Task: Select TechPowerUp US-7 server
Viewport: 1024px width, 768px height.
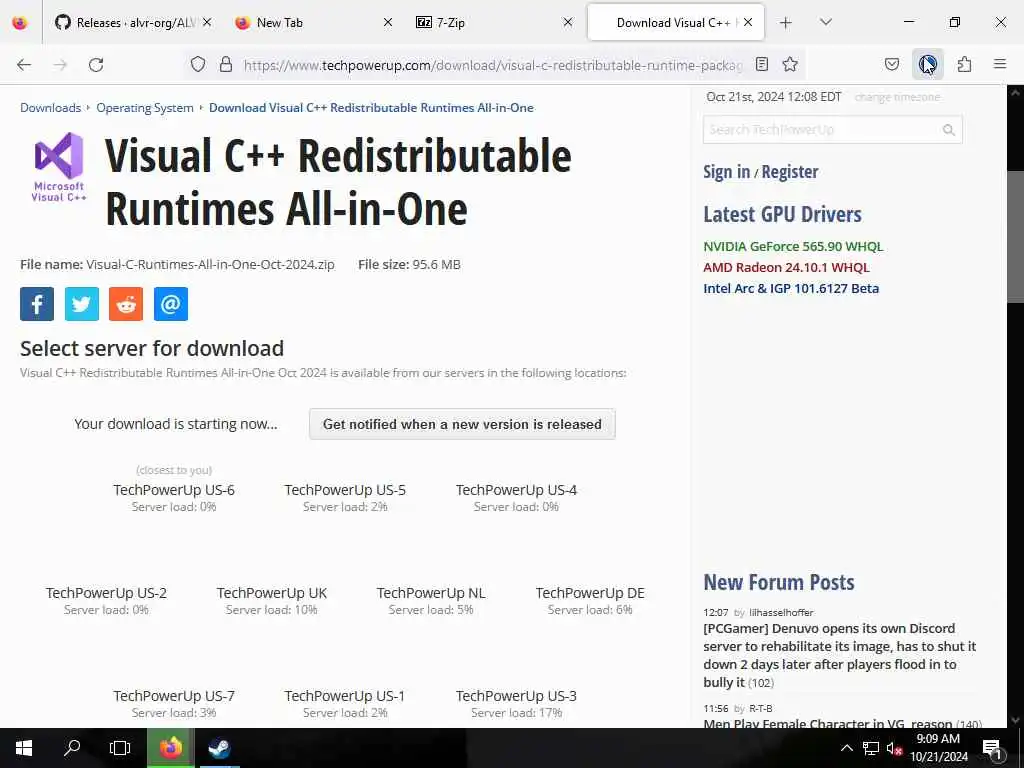Action: click(174, 703)
